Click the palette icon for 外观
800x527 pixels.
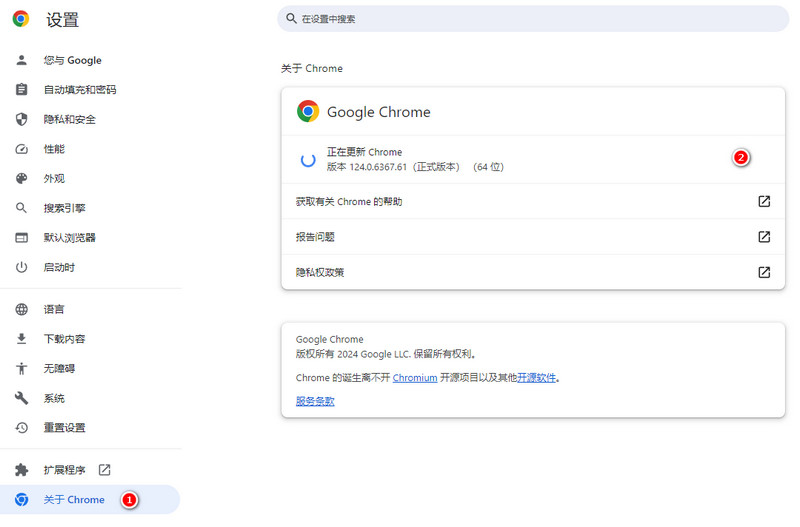pos(21,179)
